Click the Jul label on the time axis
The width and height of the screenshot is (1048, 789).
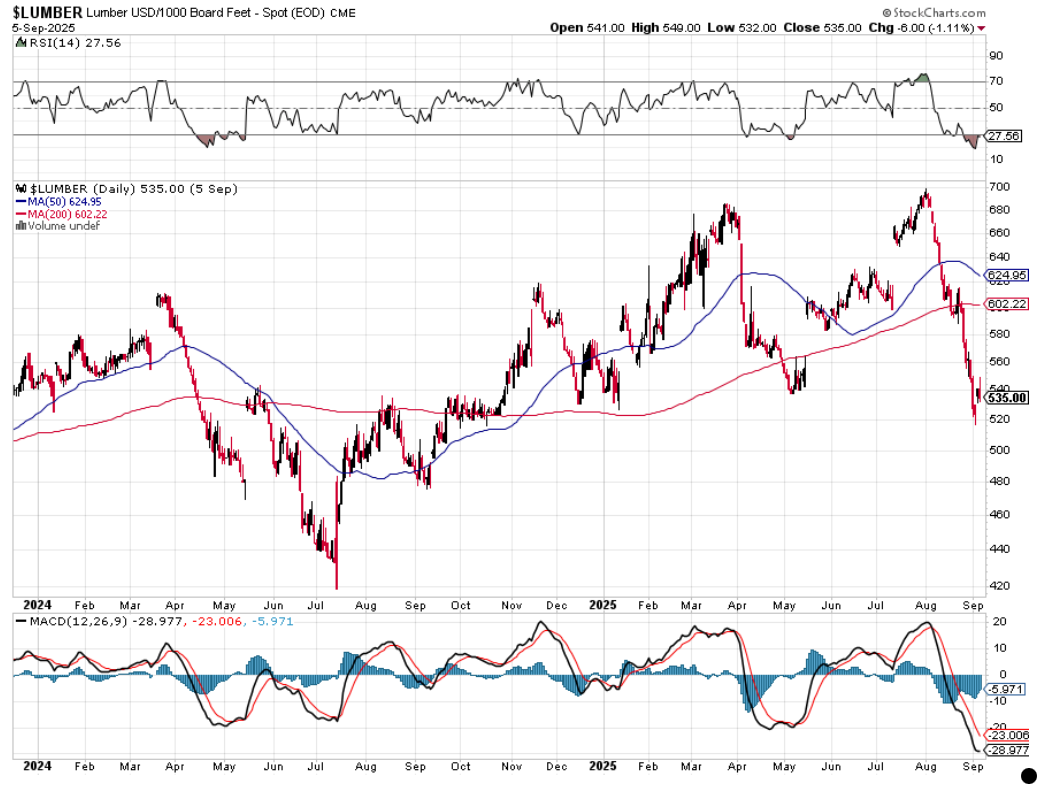(x=319, y=605)
